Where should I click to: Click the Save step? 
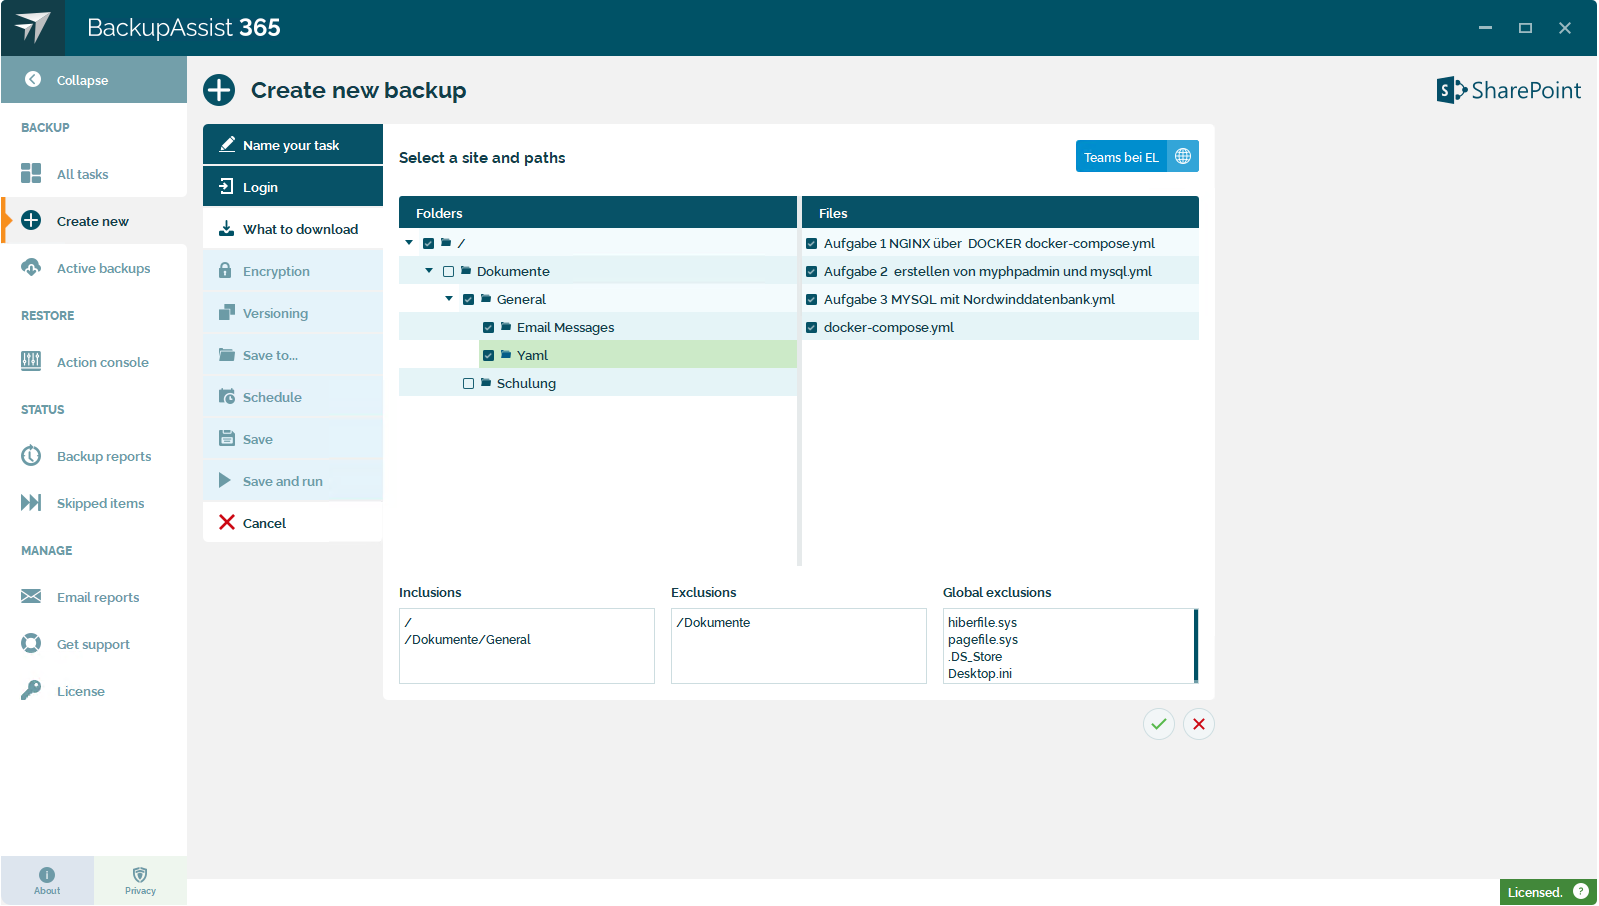293,439
